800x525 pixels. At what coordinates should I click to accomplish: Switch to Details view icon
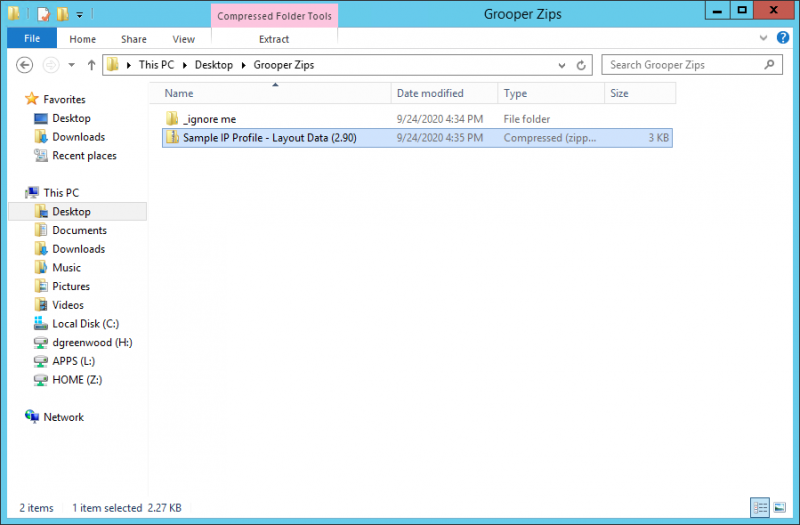pyautogui.click(x=760, y=508)
